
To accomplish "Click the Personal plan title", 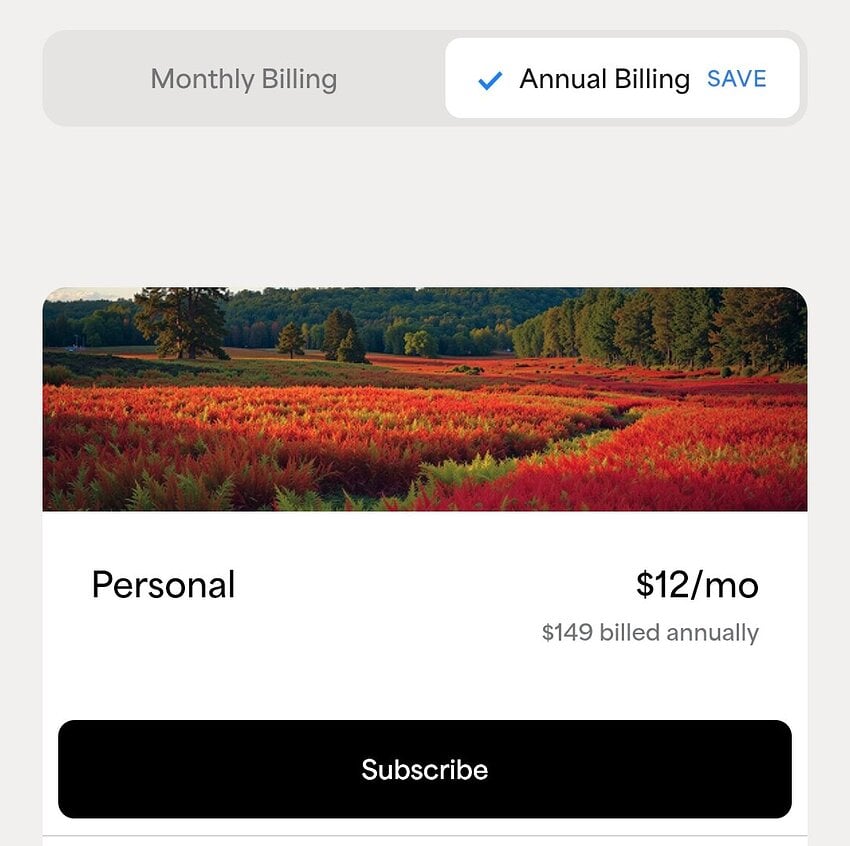I will tap(163, 585).
